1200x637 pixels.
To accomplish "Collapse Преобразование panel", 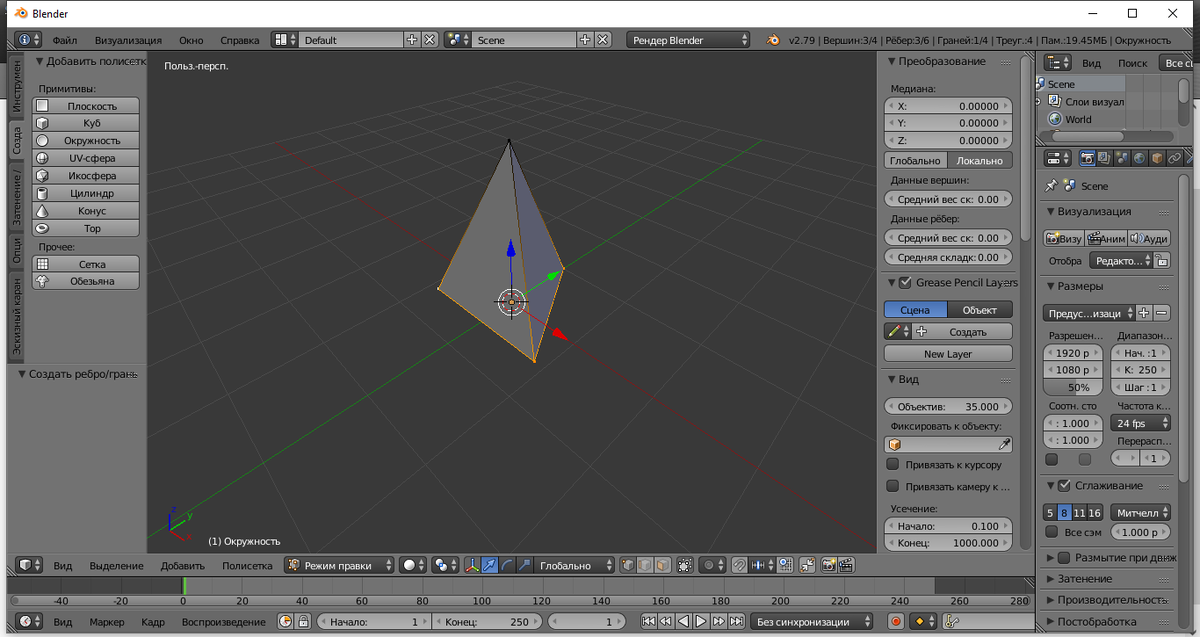I will point(891,61).
